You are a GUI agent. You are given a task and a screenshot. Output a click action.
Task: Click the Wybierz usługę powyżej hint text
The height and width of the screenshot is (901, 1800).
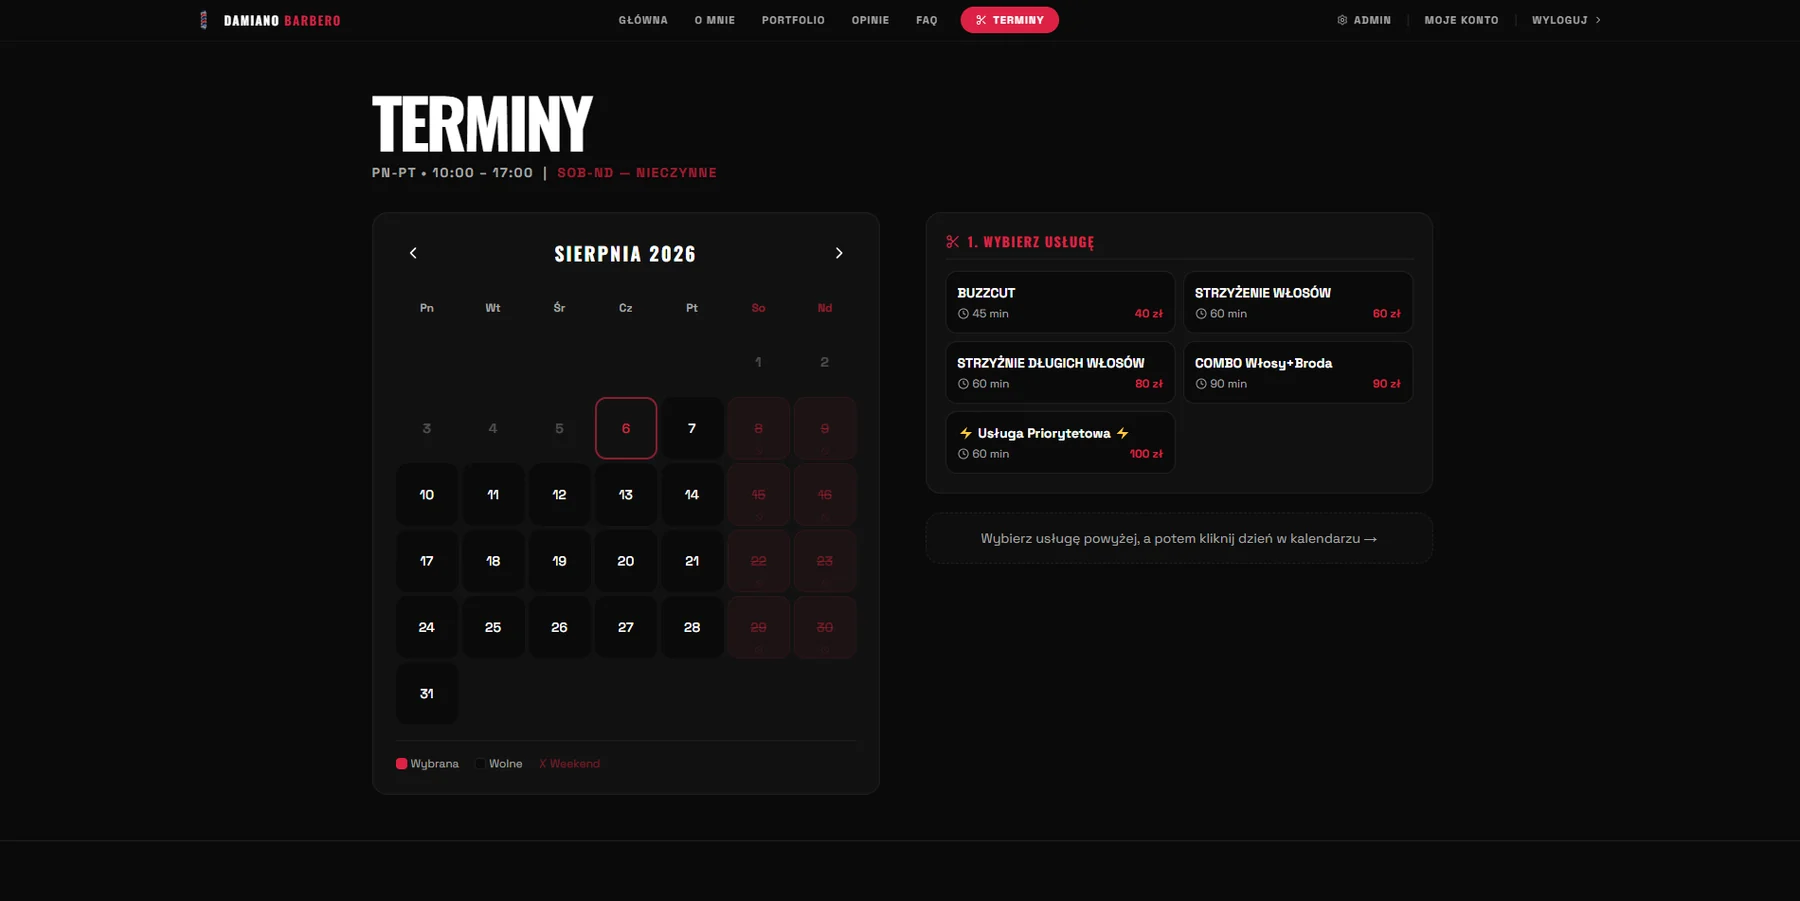pyautogui.click(x=1179, y=538)
